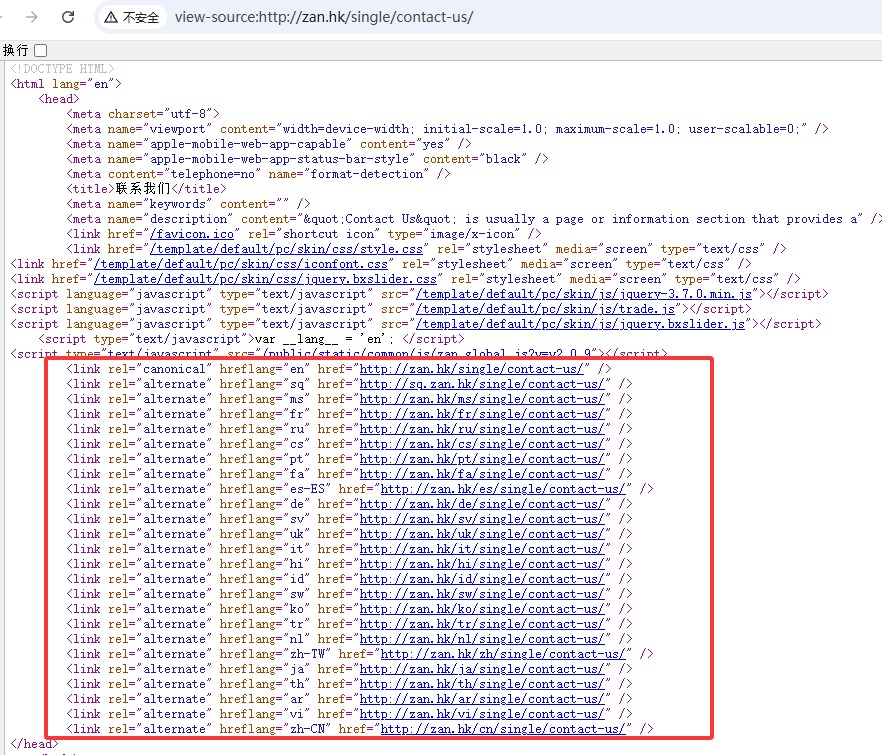Image resolution: width=882 pixels, height=755 pixels.
Task: Click the browser forward arrow
Action: pos(32,17)
